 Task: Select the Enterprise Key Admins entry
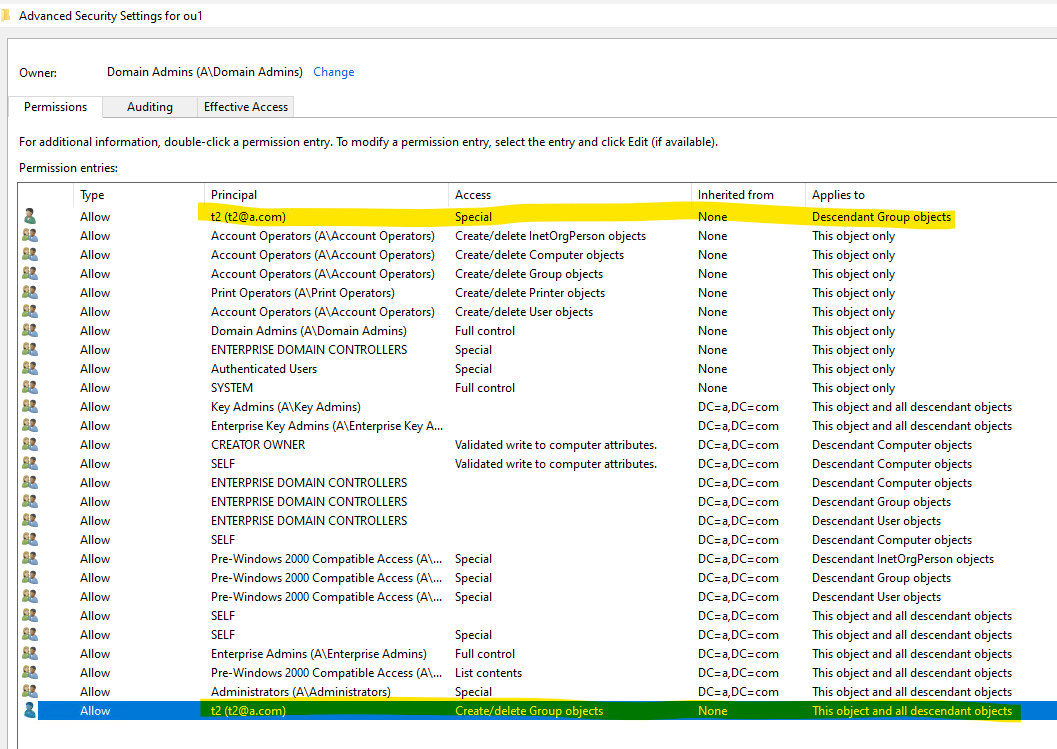point(538,425)
